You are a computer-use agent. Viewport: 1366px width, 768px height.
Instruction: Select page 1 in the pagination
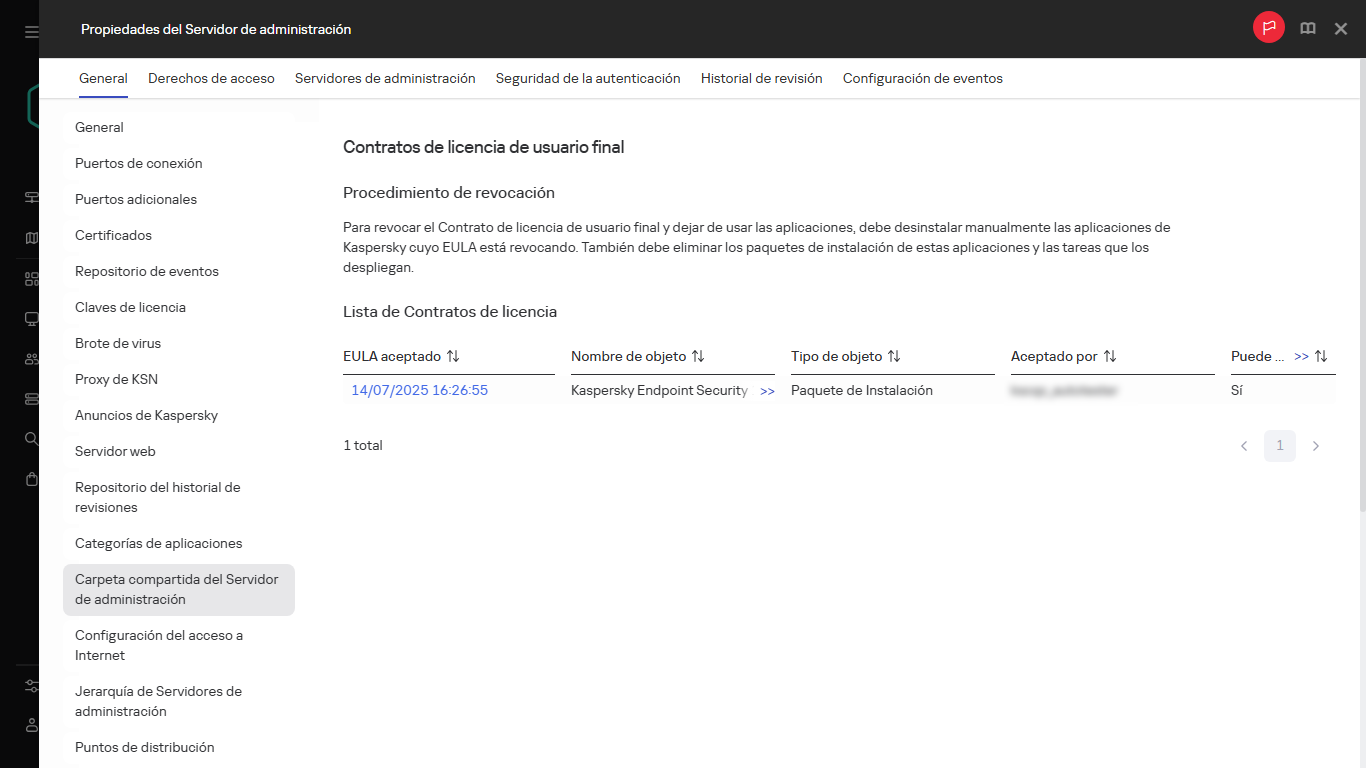click(1279, 446)
